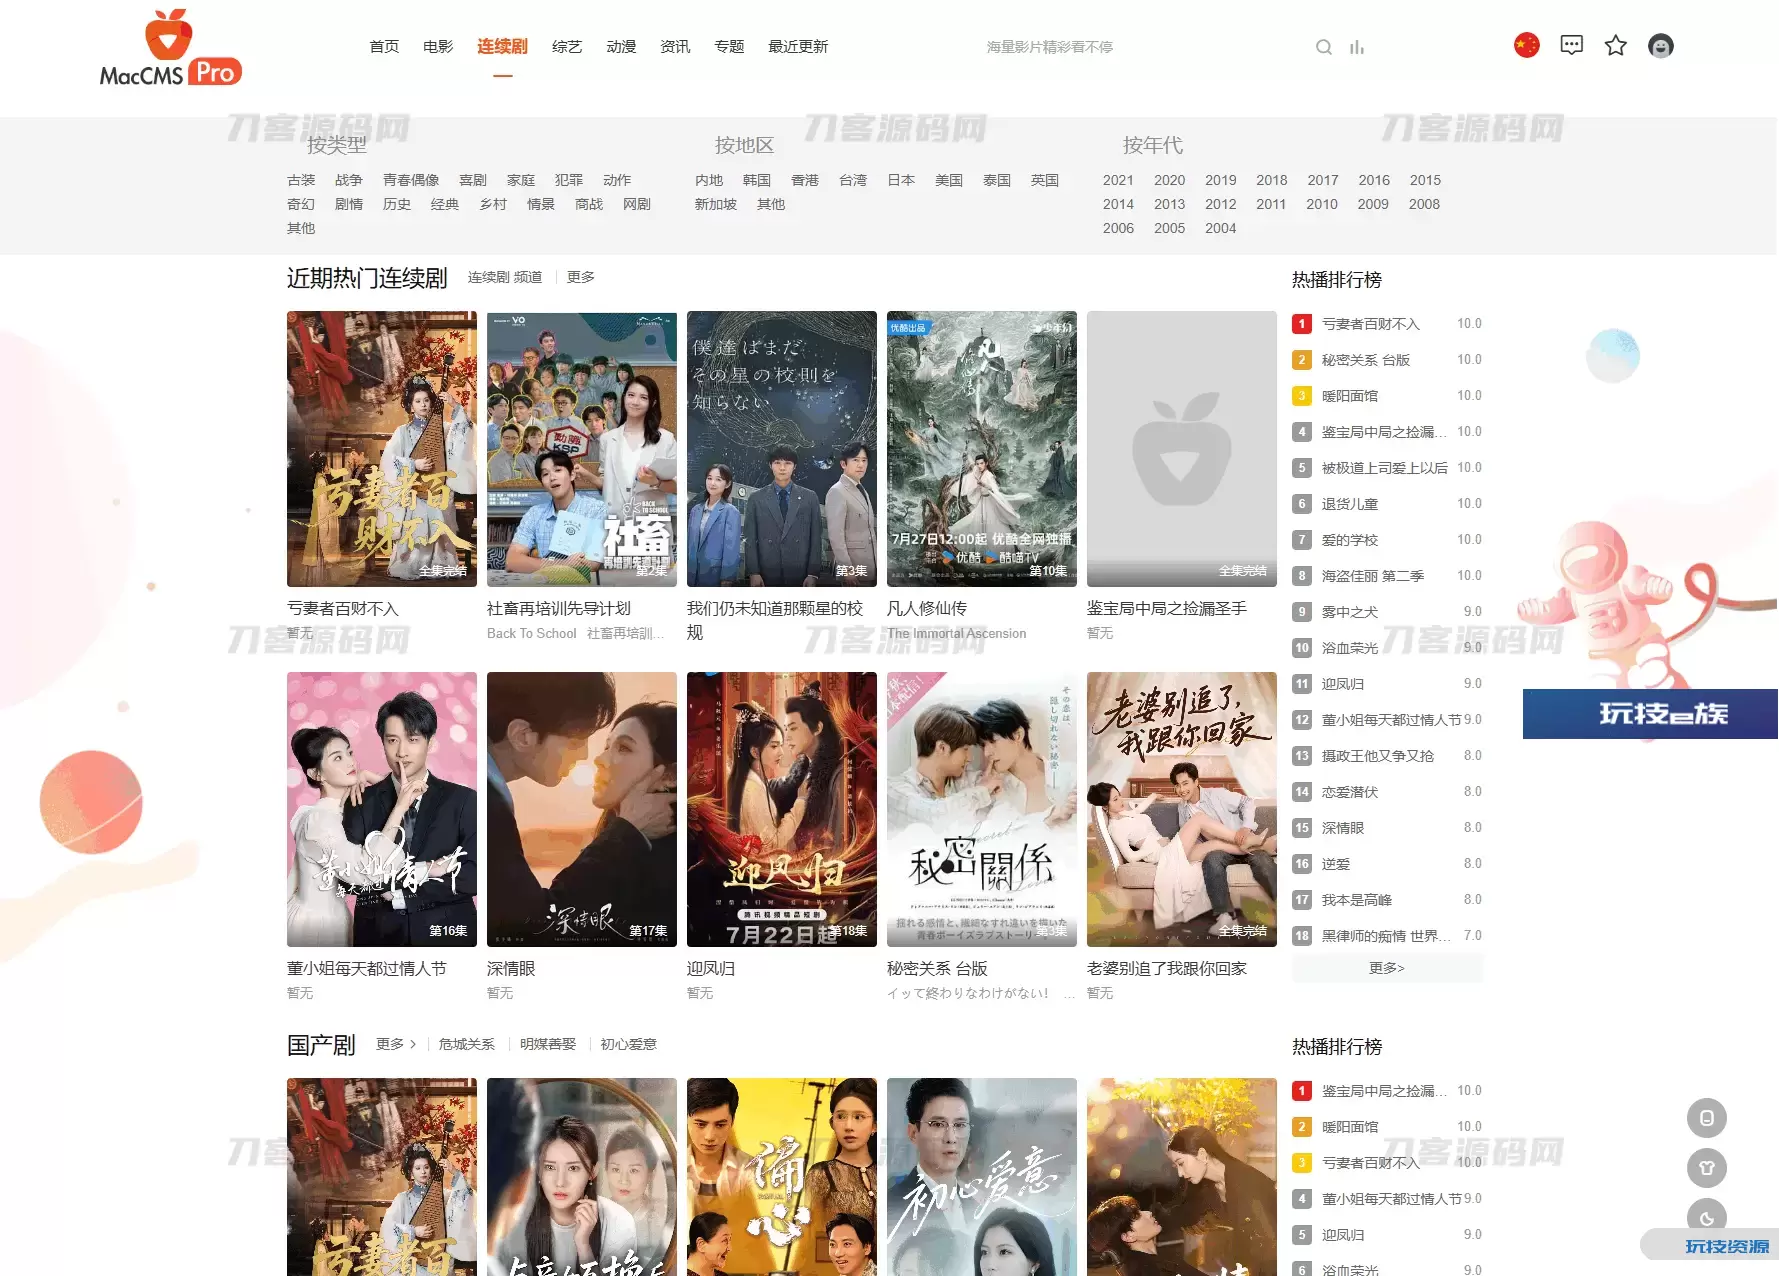Image resolution: width=1779 pixels, height=1276 pixels.
Task: Open the 明媒善娶 tag link
Action: pos(548,1044)
